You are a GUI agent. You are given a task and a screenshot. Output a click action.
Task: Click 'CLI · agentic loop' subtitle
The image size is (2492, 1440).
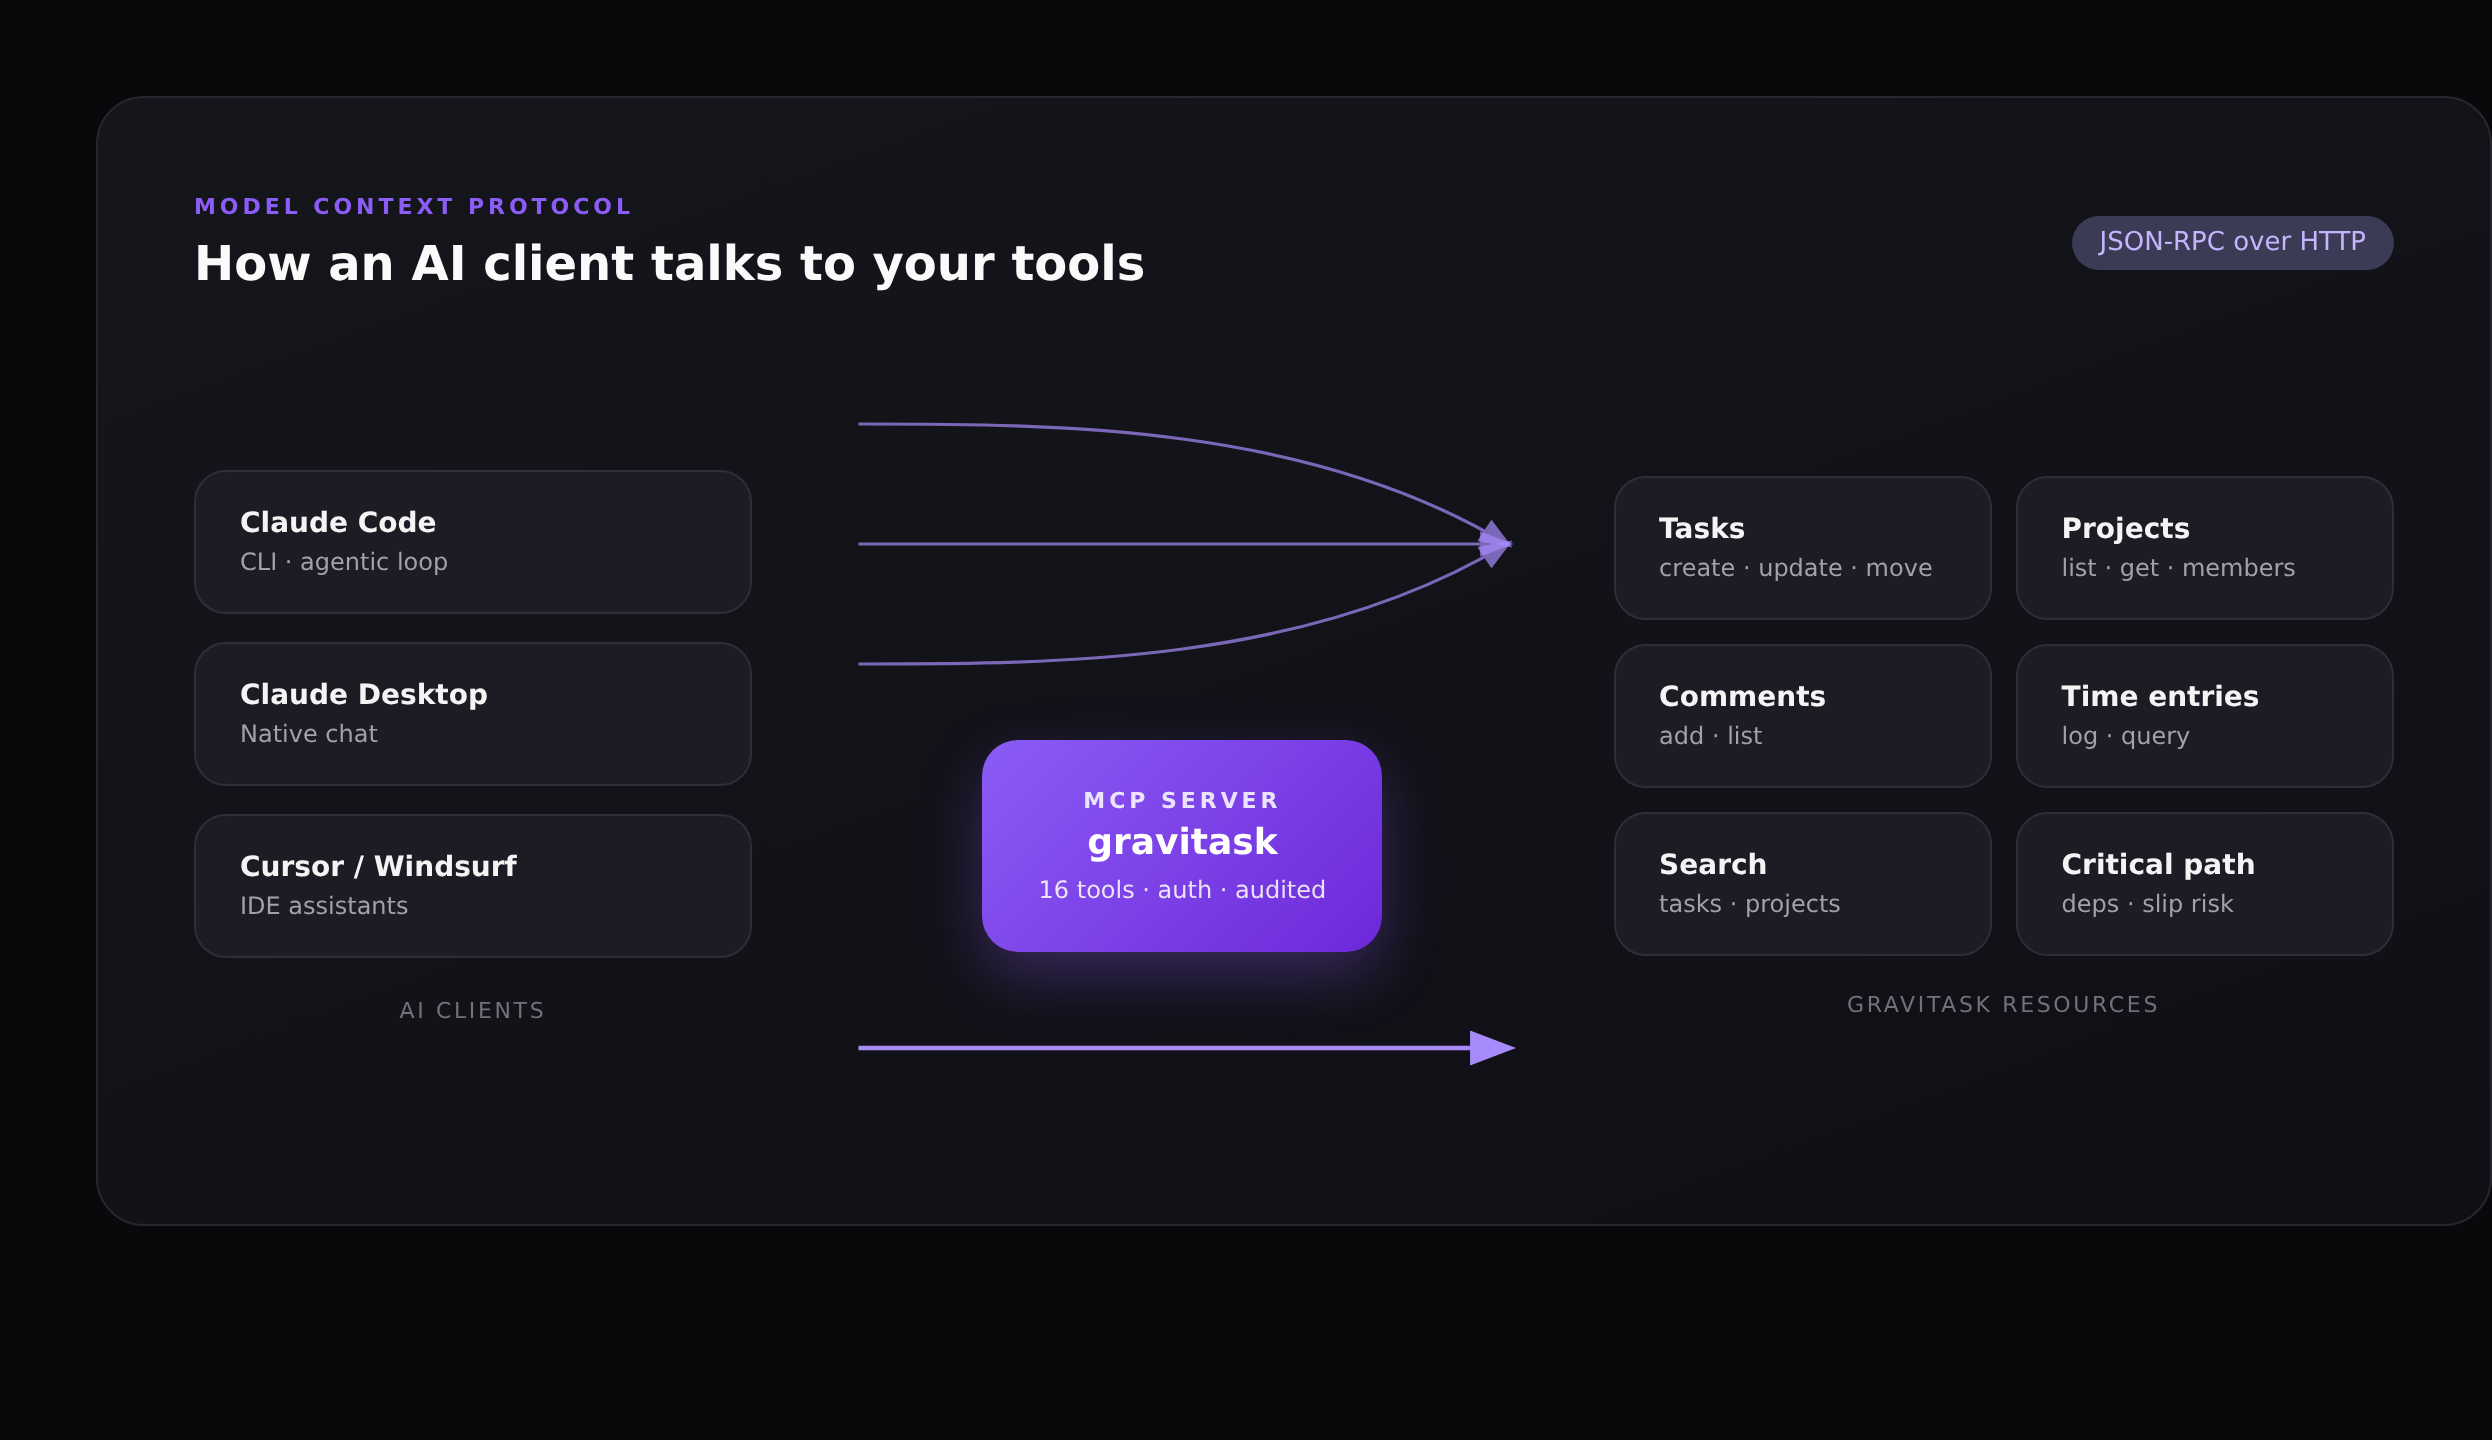click(344, 562)
